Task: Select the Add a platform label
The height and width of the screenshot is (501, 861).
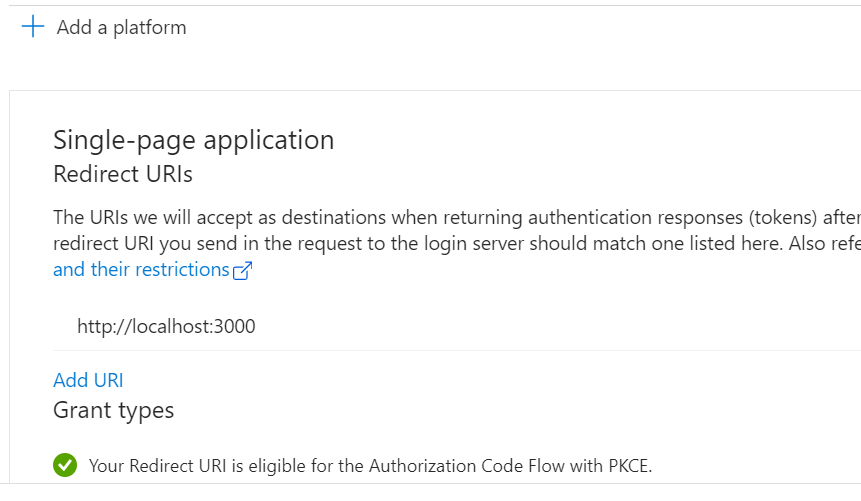Action: 121,27
